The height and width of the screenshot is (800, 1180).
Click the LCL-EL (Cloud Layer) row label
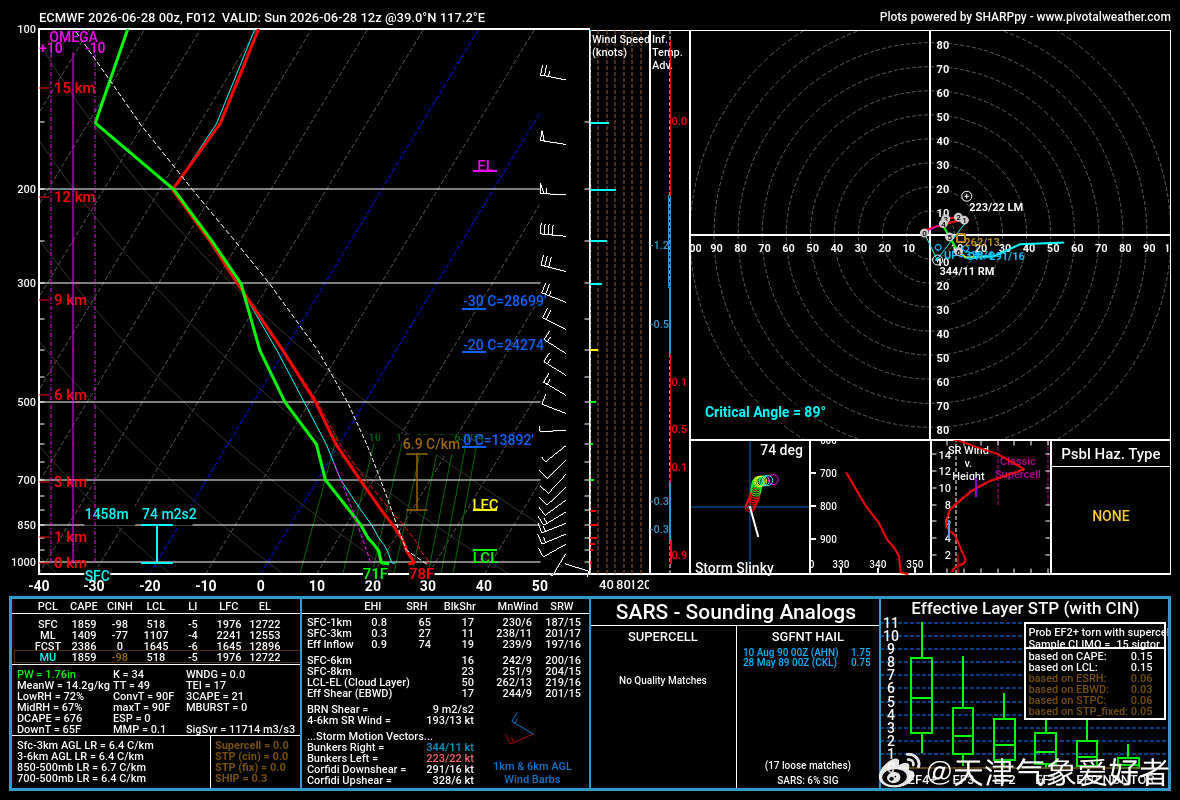358,682
